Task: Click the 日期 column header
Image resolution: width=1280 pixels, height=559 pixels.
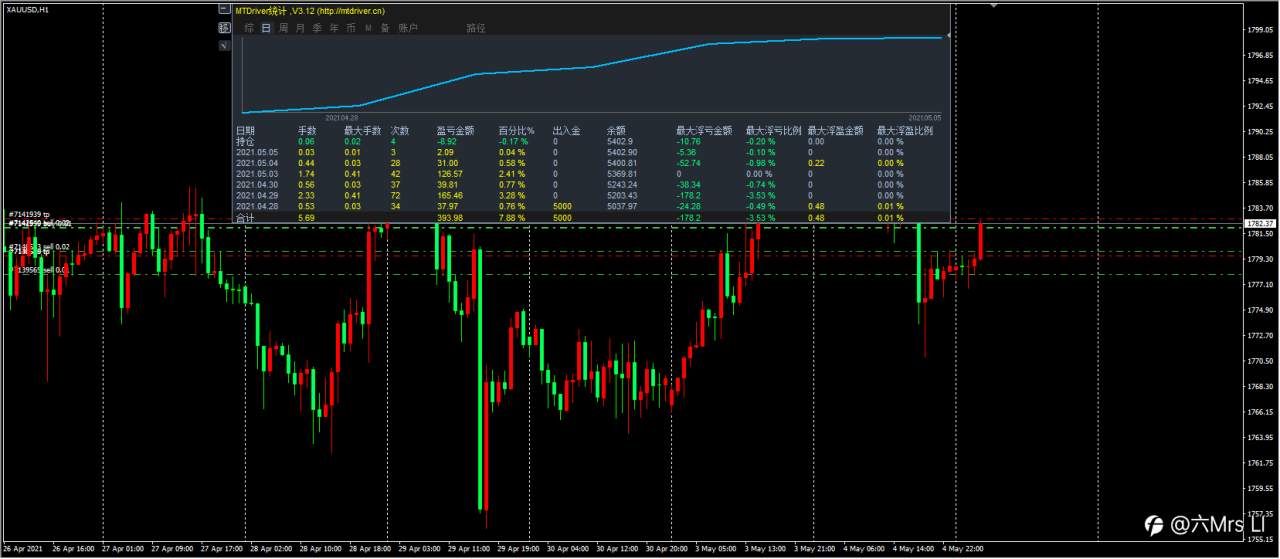Action: tap(245, 130)
